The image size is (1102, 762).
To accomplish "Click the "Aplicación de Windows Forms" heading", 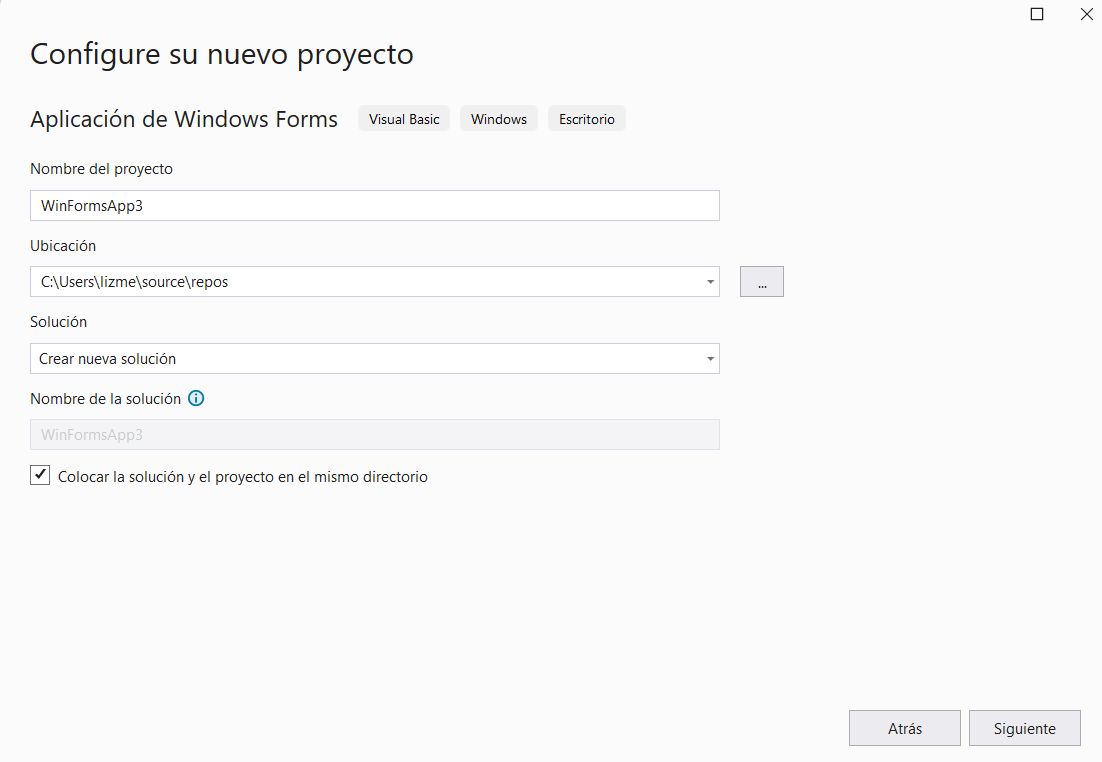I will point(183,118).
